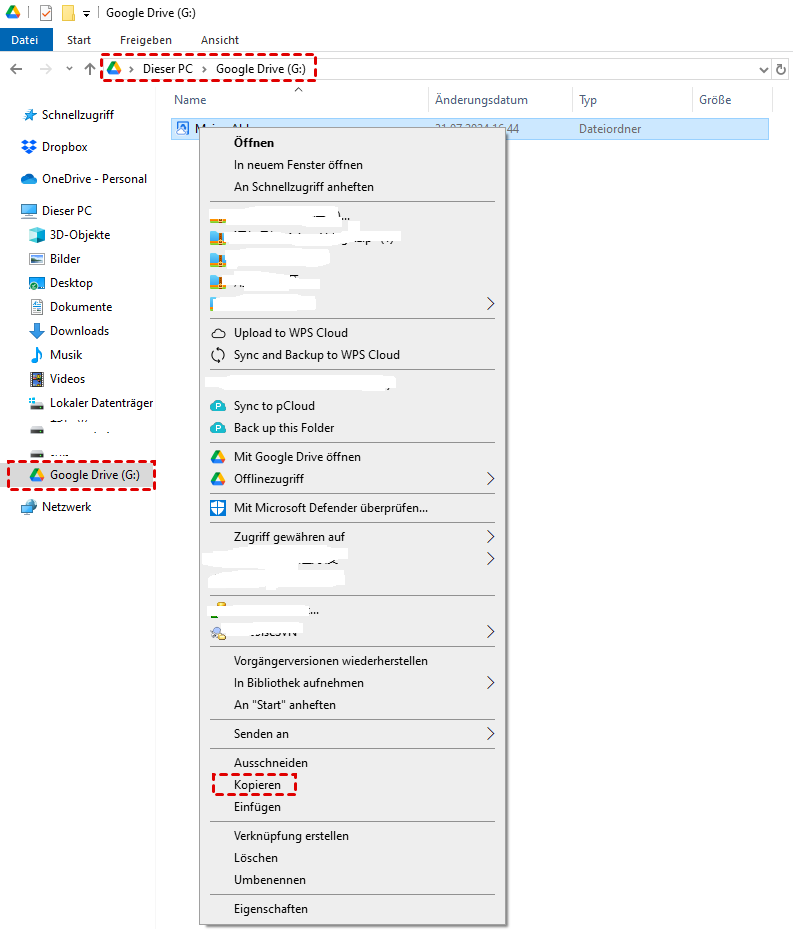Viewport: 793px width, 930px height.
Task: Choose An "Start" anheften
Action: pyautogui.click(x=285, y=705)
